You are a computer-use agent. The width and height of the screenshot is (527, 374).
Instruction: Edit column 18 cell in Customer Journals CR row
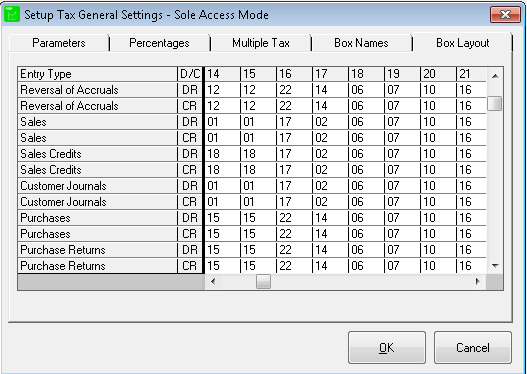tap(366, 202)
